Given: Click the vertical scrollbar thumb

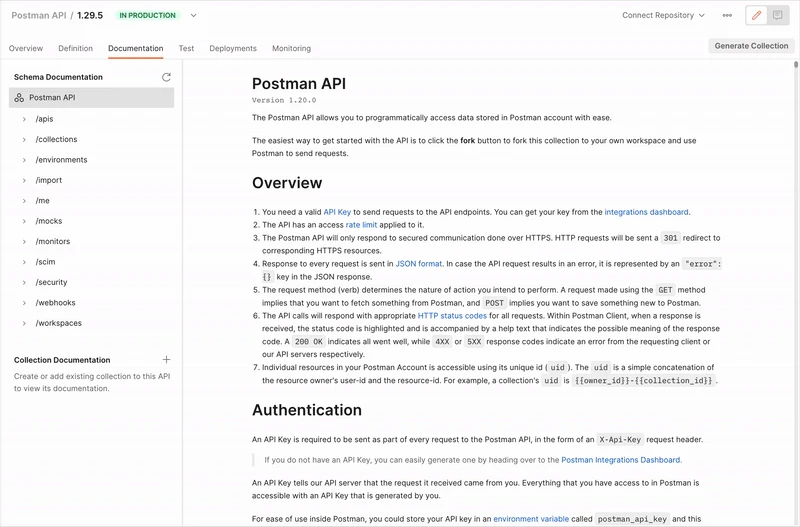Looking at the screenshot, I should (x=796, y=64).
